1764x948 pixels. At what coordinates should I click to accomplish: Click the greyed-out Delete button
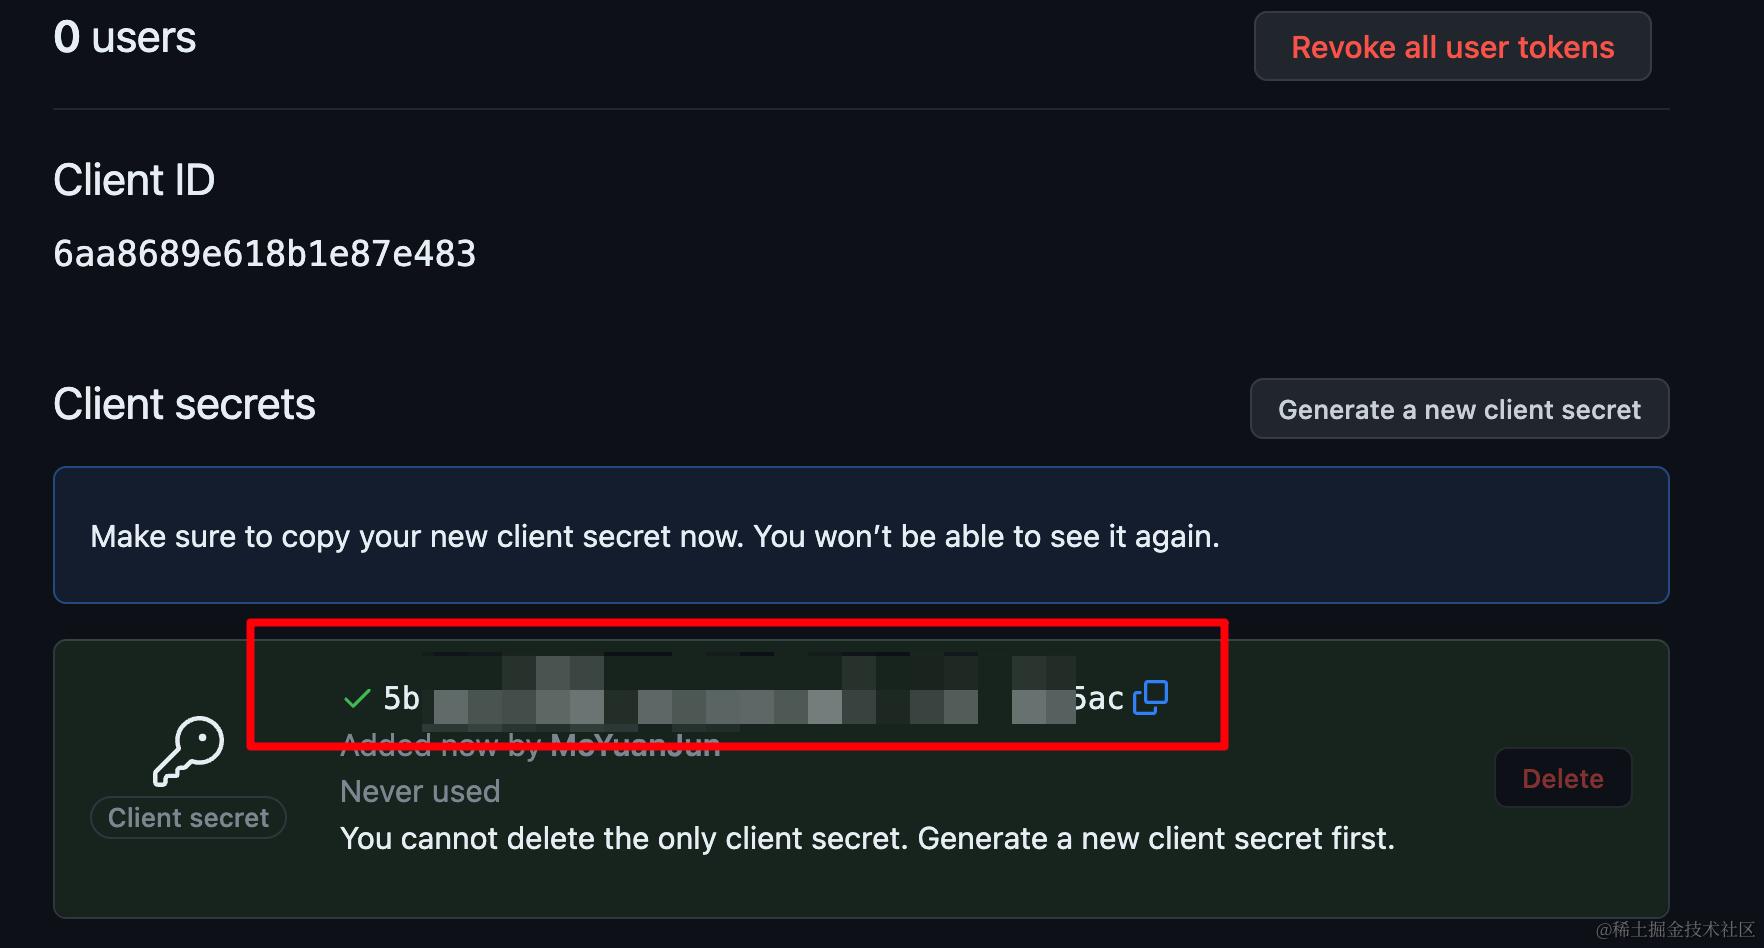[x=1562, y=778]
